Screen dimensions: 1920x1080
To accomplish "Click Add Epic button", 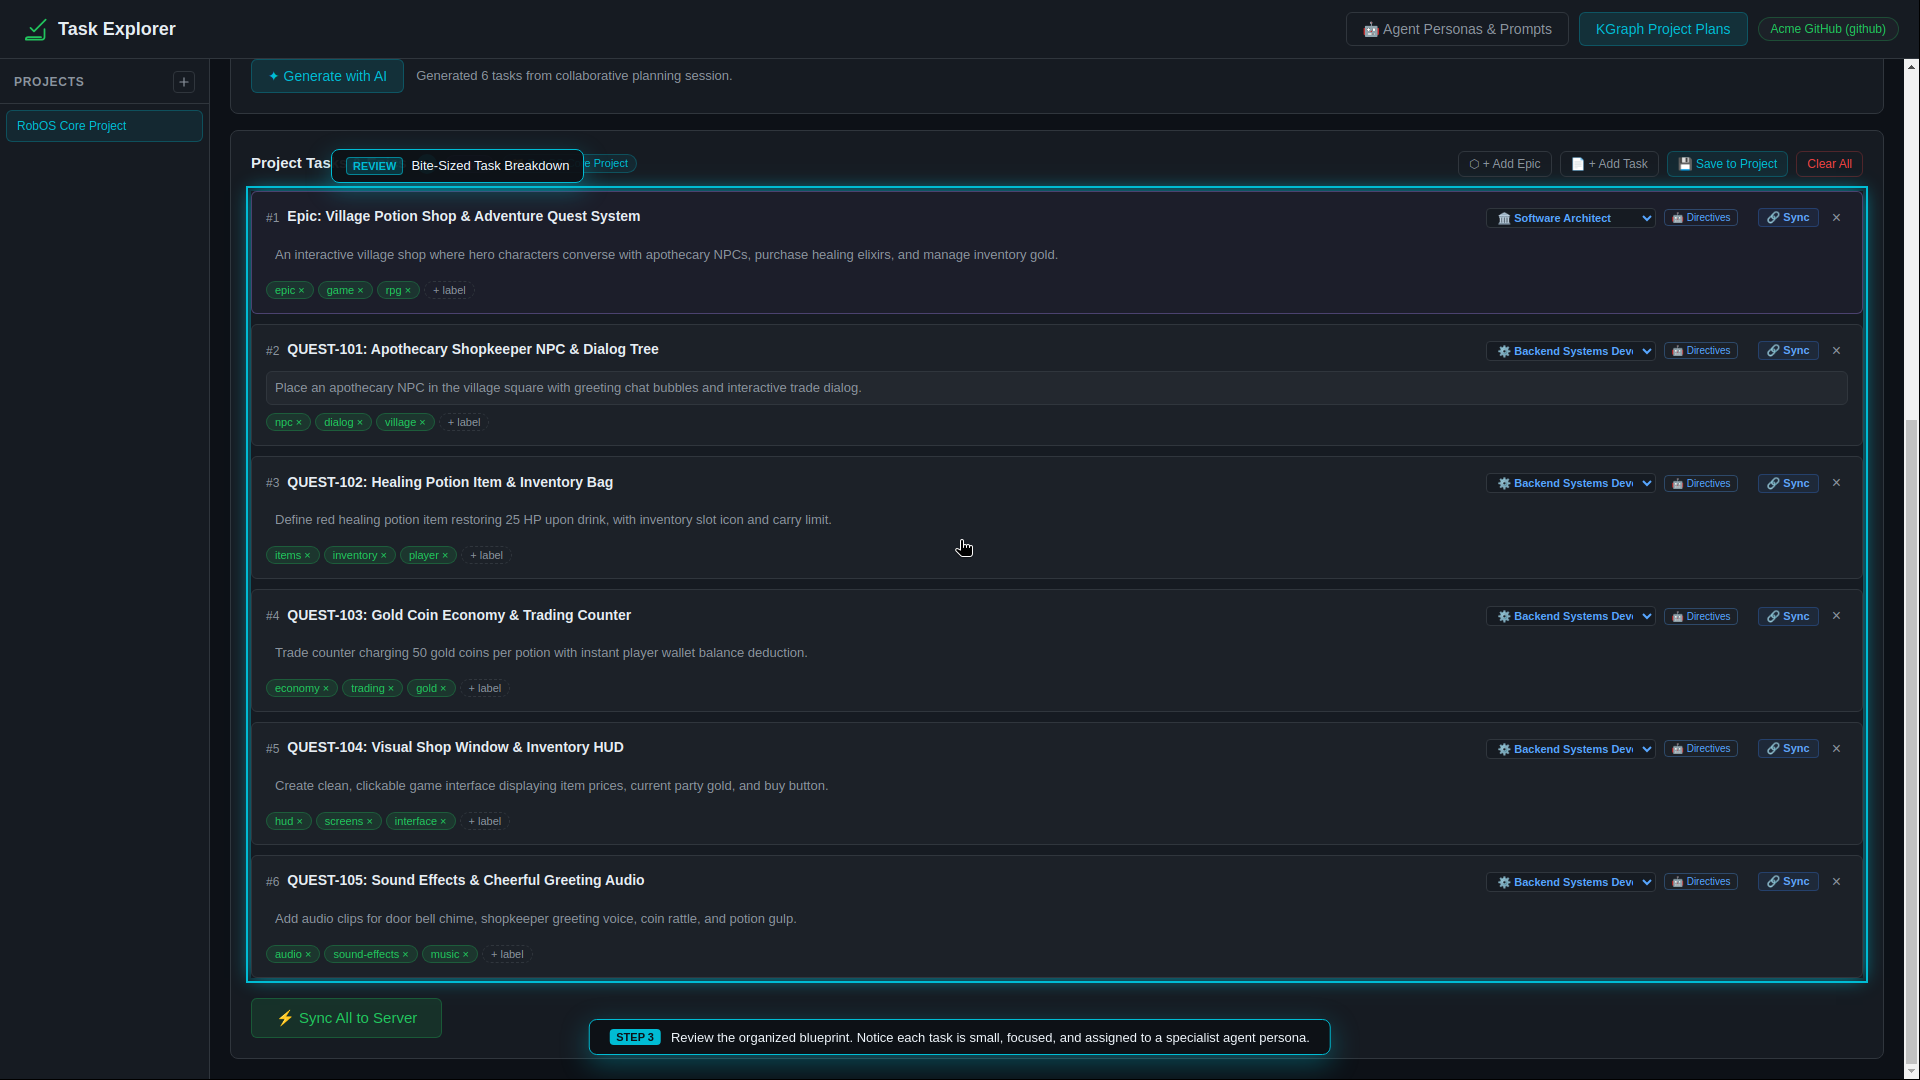I will tap(1504, 164).
